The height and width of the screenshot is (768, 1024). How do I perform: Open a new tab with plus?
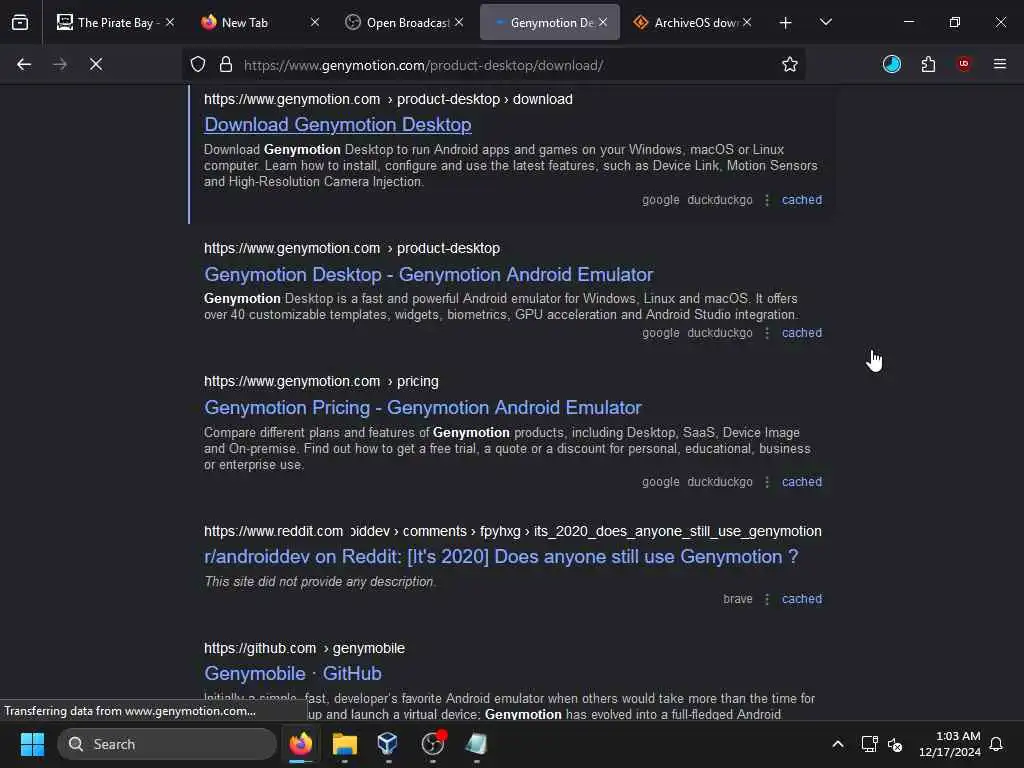pyautogui.click(x=786, y=23)
